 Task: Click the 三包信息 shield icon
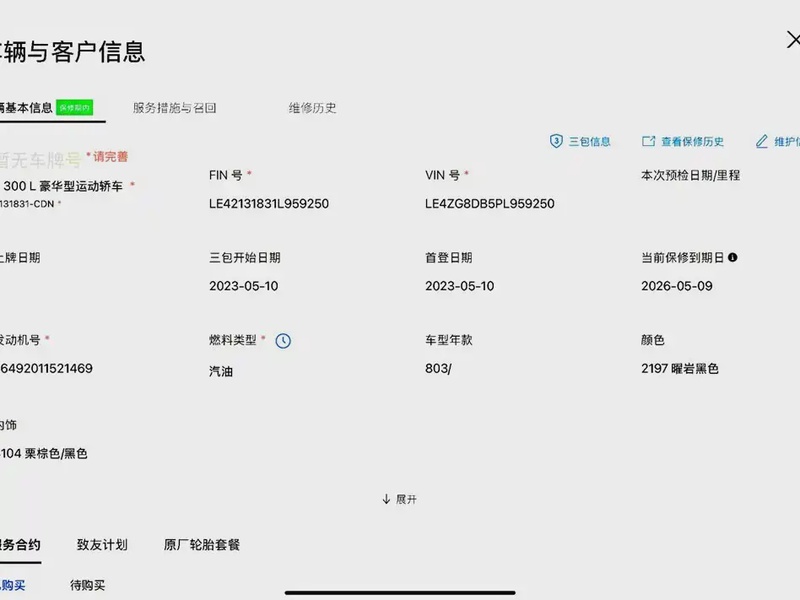(556, 142)
